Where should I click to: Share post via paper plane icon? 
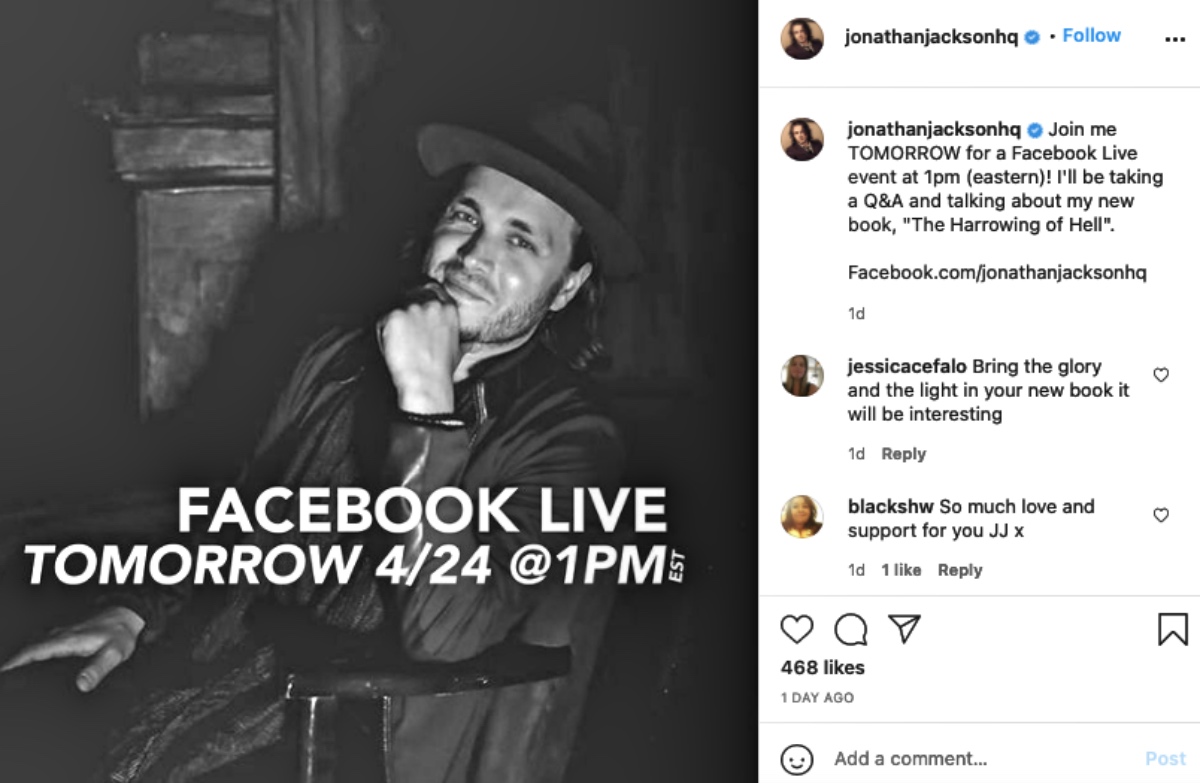(904, 628)
